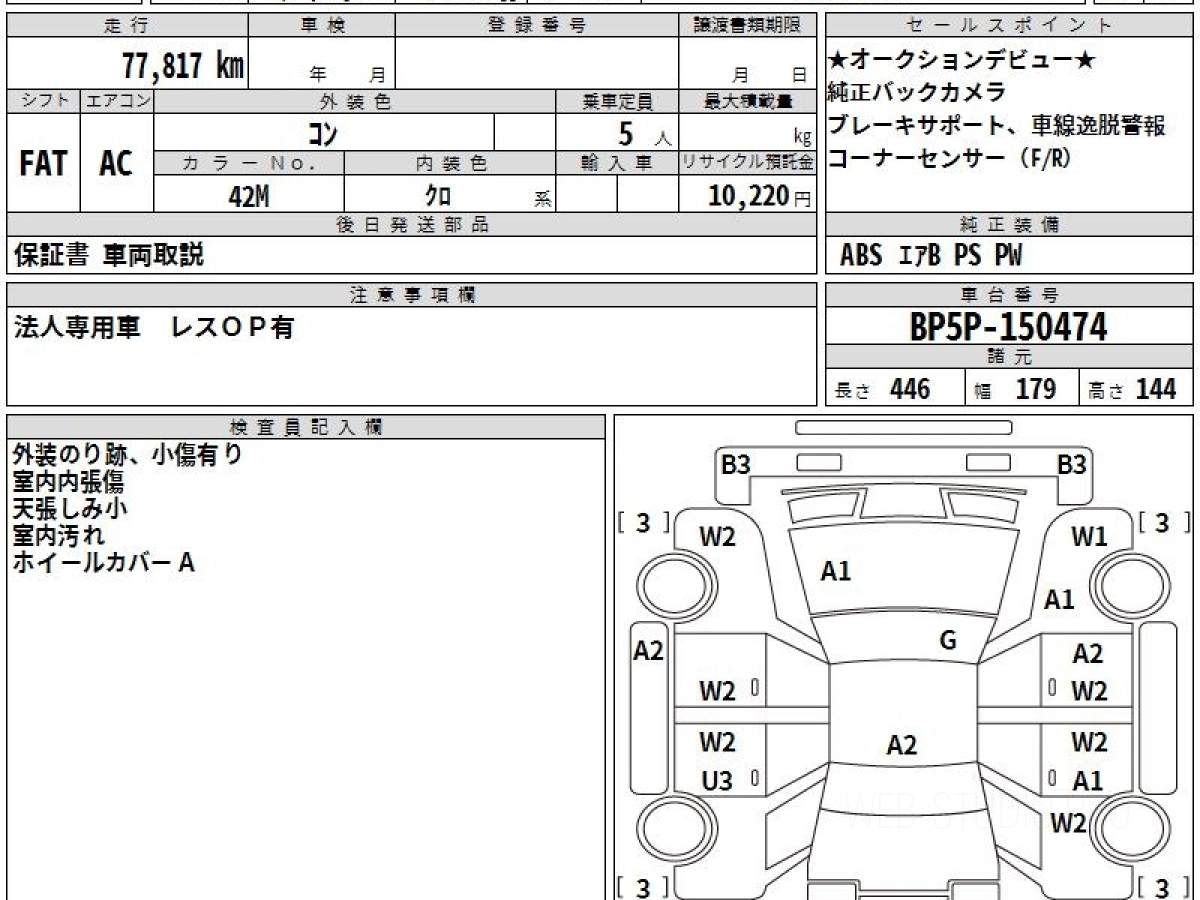The height and width of the screenshot is (900, 1200).
Task: Select the height value 高さ 144
Action: [1133, 389]
